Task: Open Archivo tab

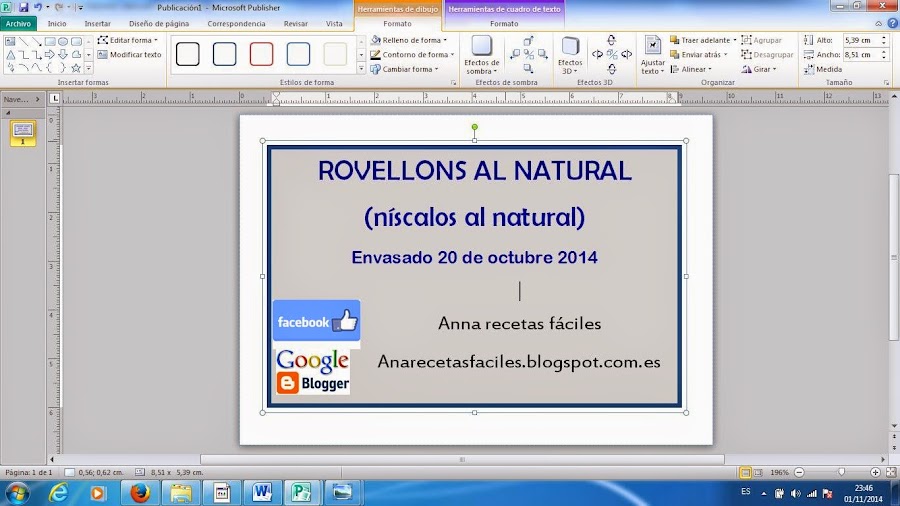Action: 18,24
